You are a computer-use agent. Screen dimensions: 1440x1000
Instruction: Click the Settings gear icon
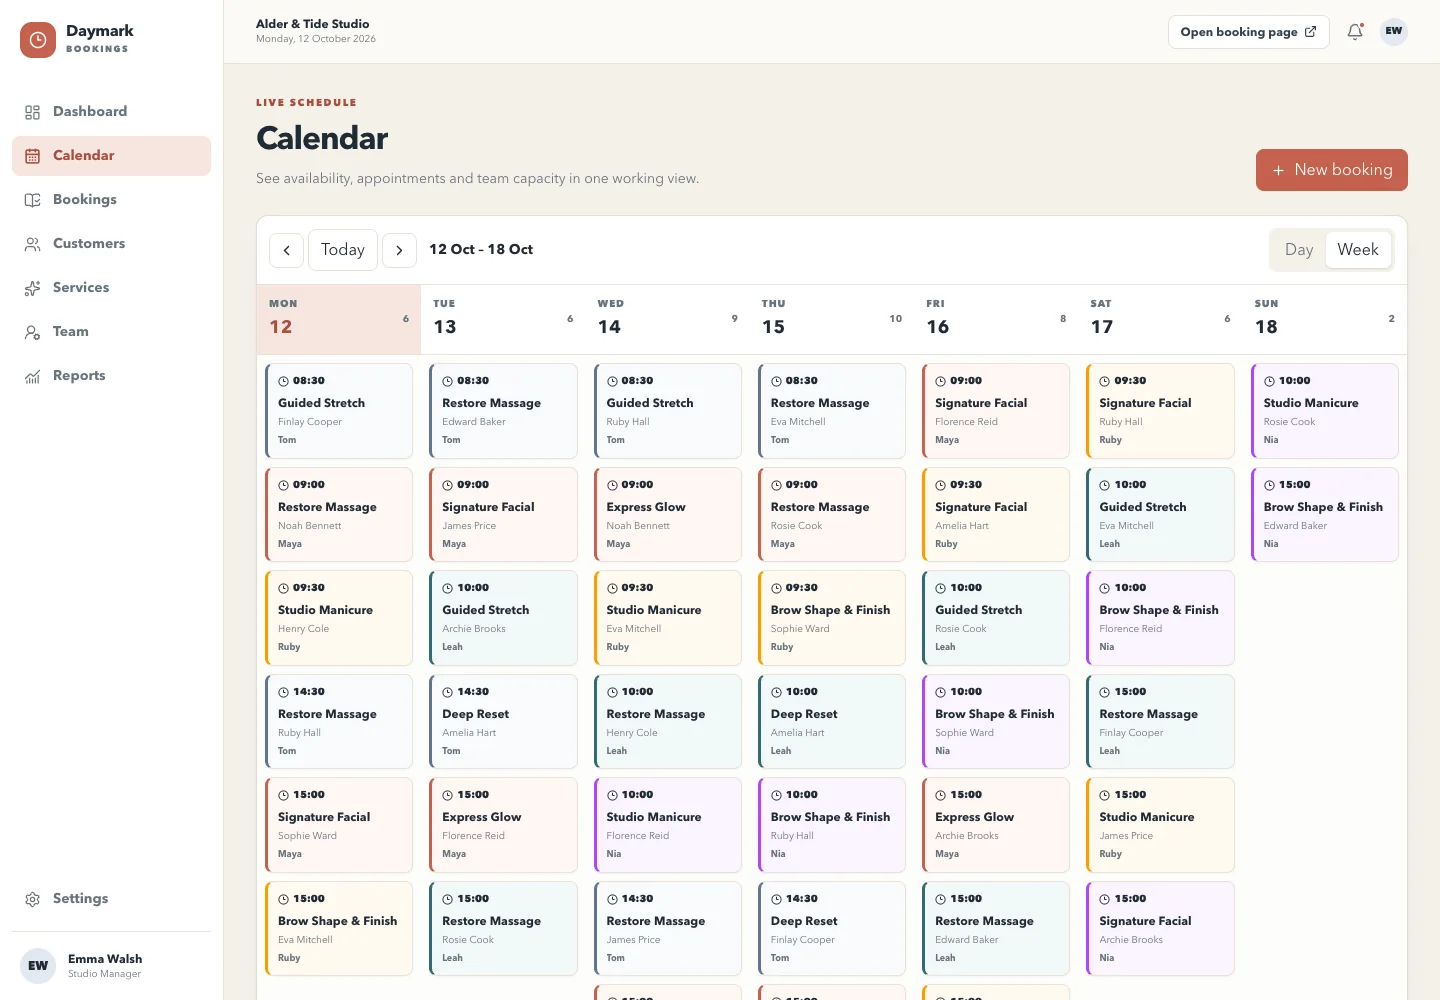pos(33,899)
